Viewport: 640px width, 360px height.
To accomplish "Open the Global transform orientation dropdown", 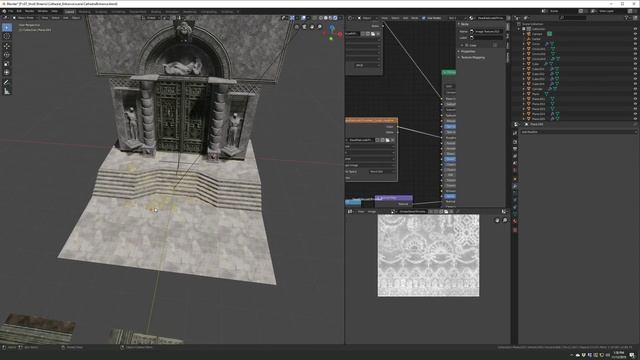I will point(151,18).
